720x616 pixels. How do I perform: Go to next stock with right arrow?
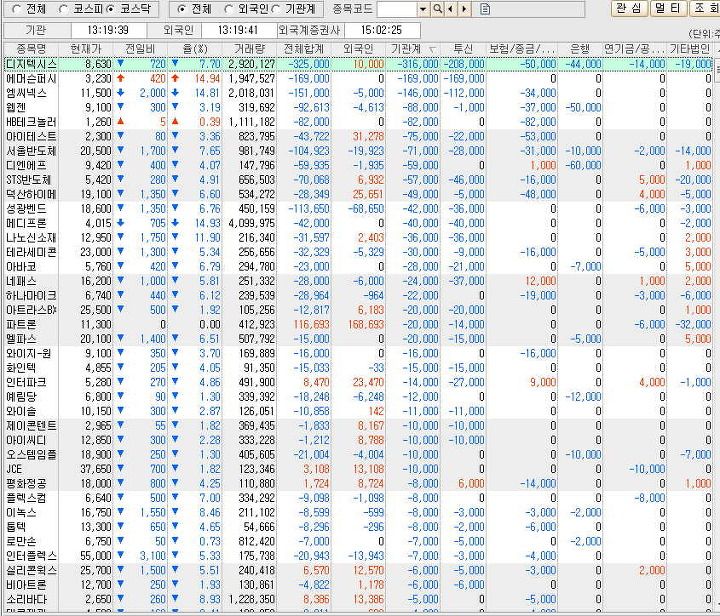[x=465, y=9]
